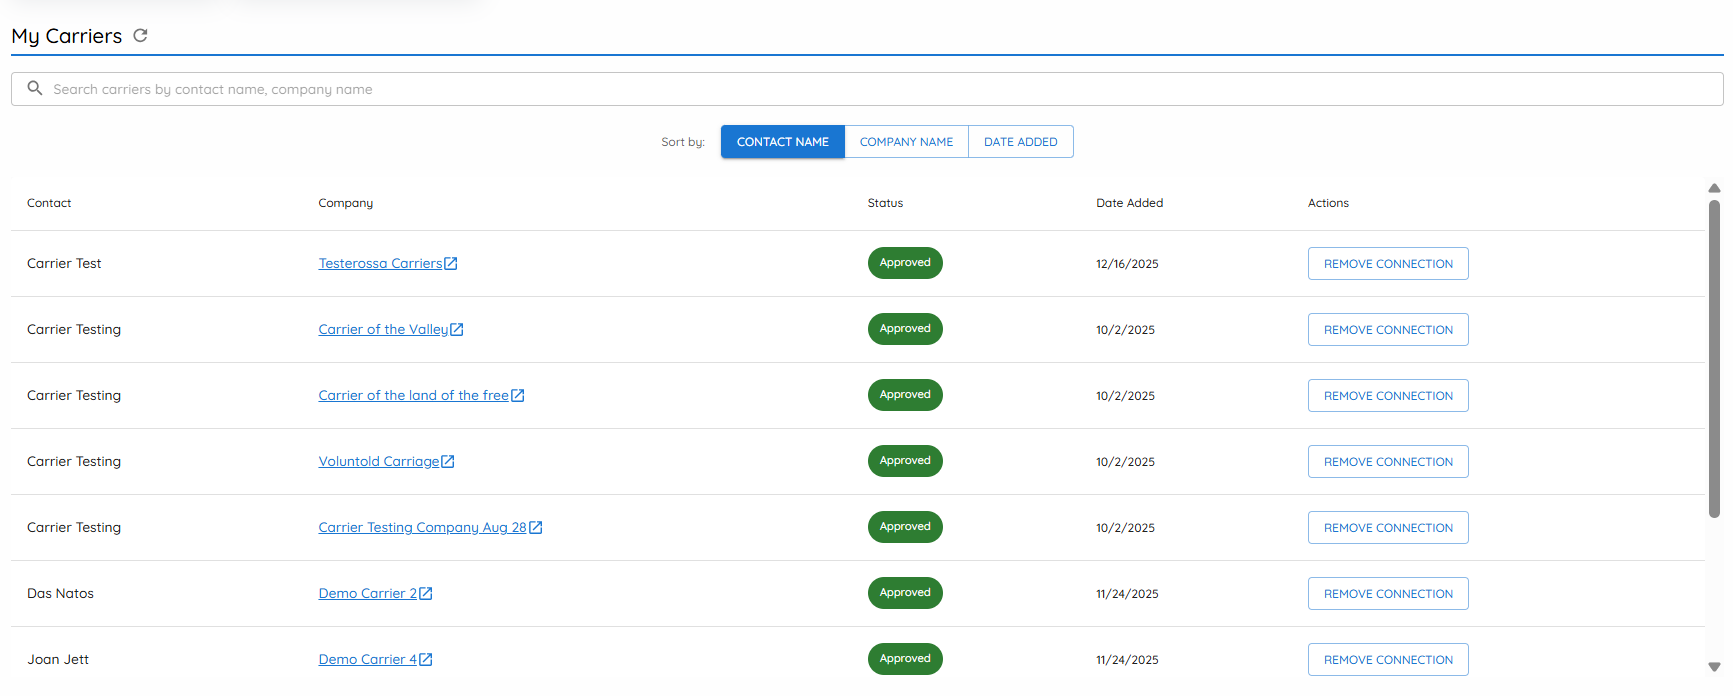Open the Demo Carrier 2 link
The image size is (1733, 696).
pyautogui.click(x=368, y=594)
